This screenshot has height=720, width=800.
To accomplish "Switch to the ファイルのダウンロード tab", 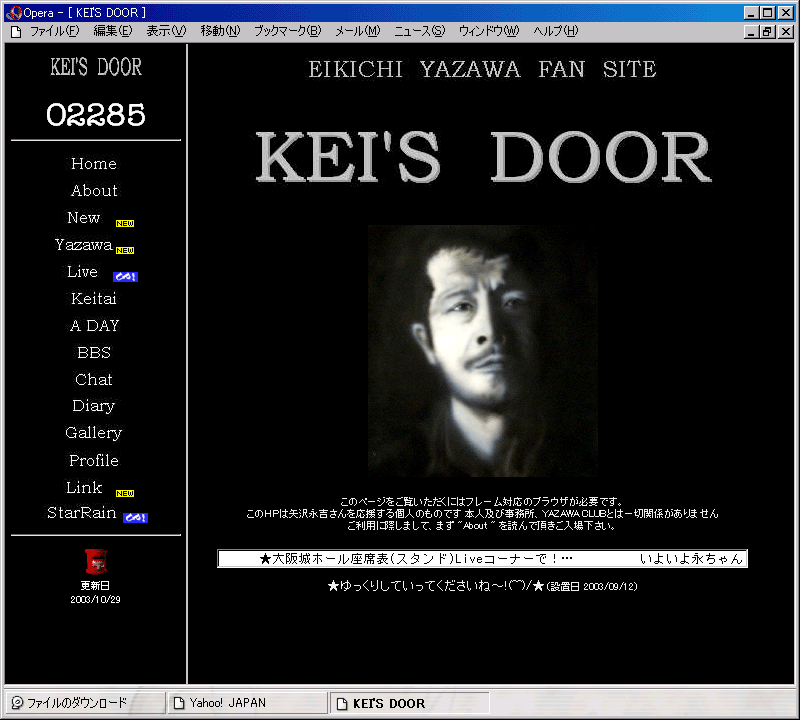I will pos(85,703).
